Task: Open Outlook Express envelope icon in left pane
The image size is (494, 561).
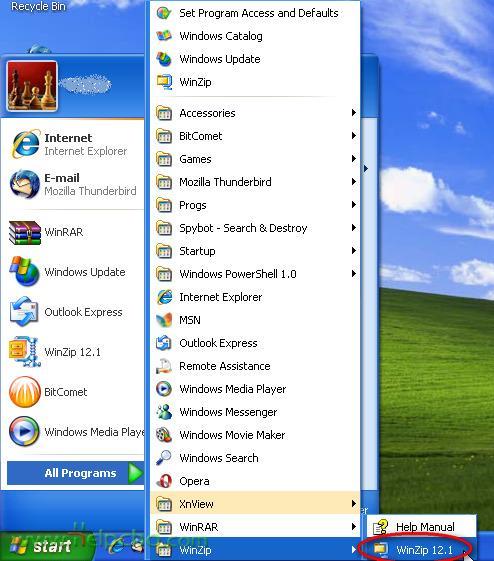Action: [24, 312]
